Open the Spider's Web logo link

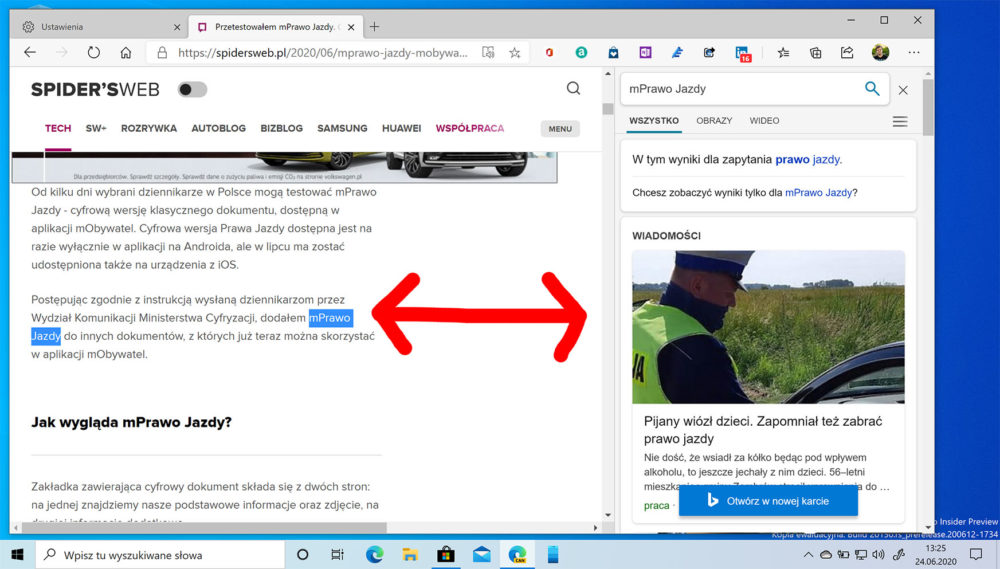coord(95,89)
